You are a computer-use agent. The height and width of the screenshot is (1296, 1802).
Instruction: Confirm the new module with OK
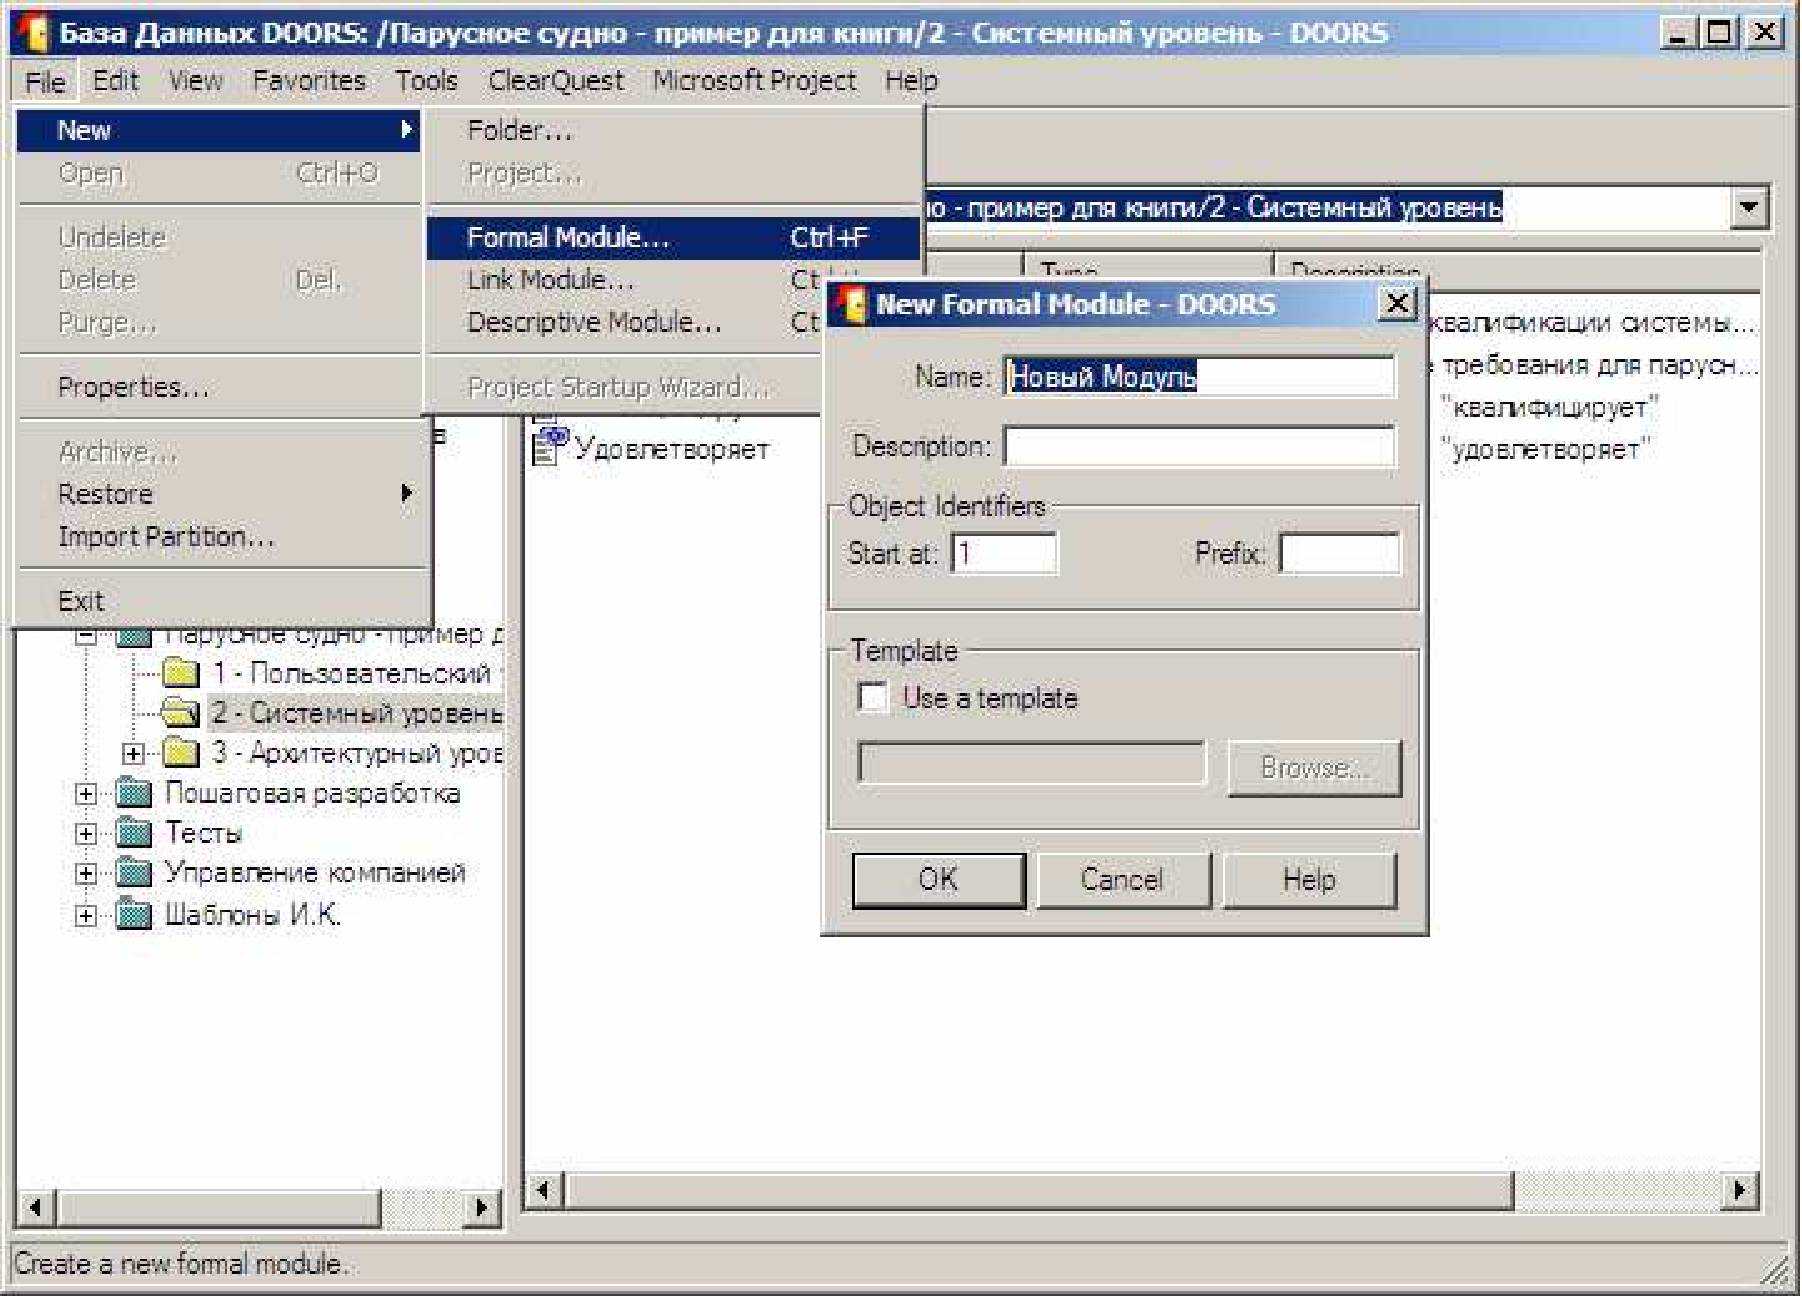click(938, 880)
